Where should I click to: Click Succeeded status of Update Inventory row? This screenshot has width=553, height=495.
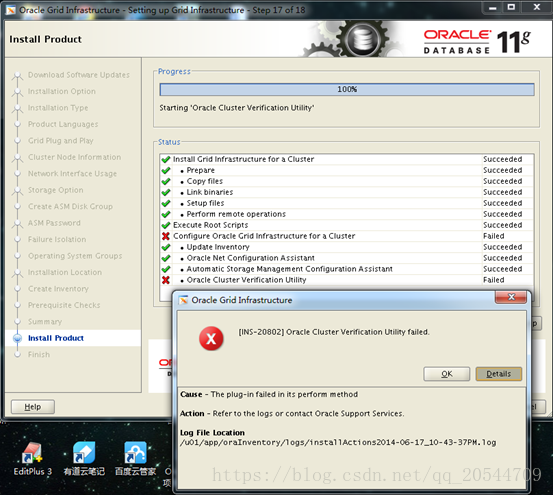[x=503, y=247]
